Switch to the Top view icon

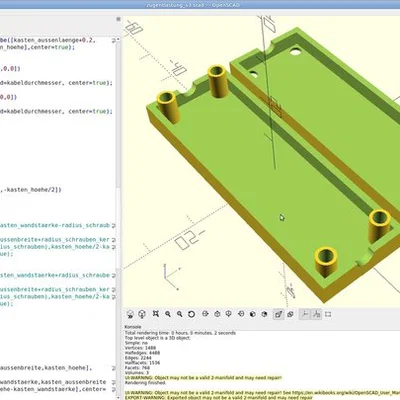217,314
